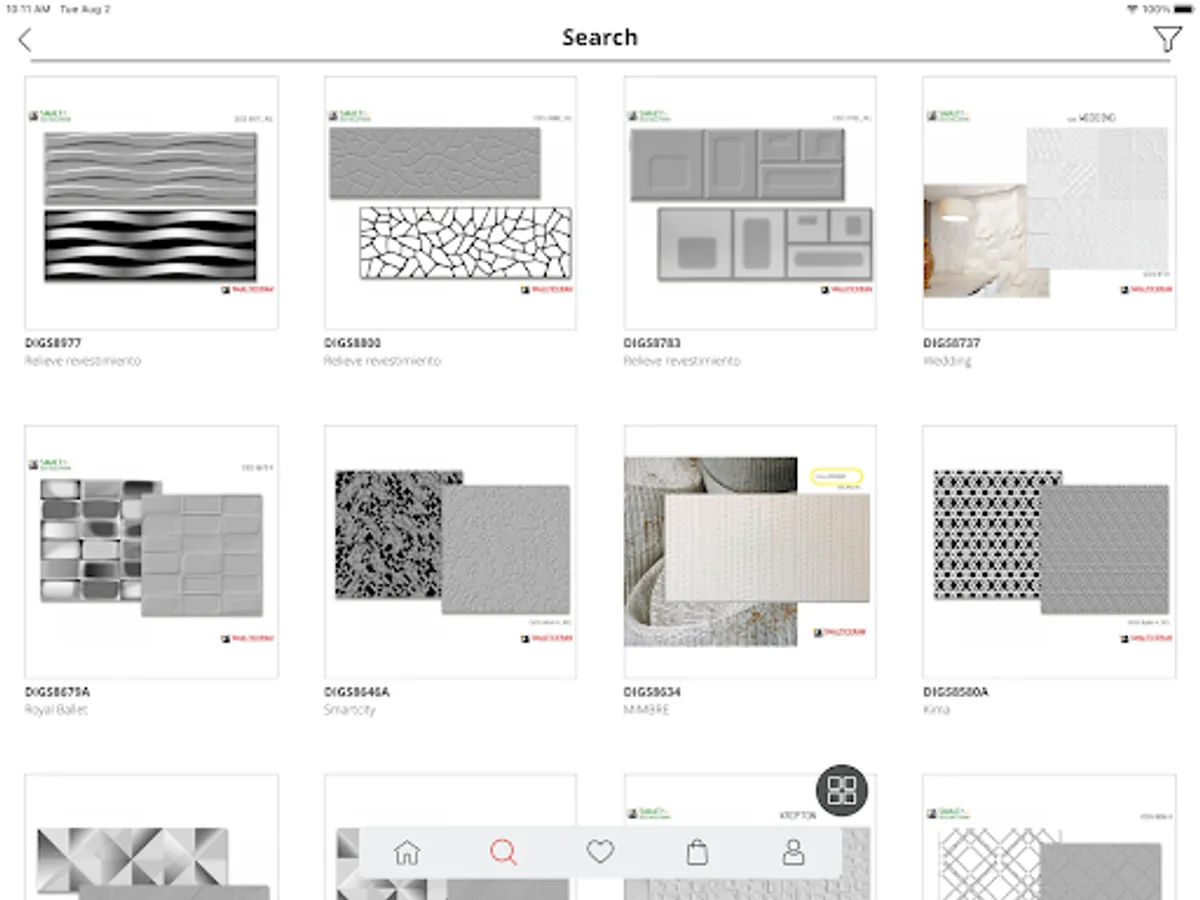
Task: Click 'Relieve revestimiento' under DIGS8977
Action: coord(83,361)
